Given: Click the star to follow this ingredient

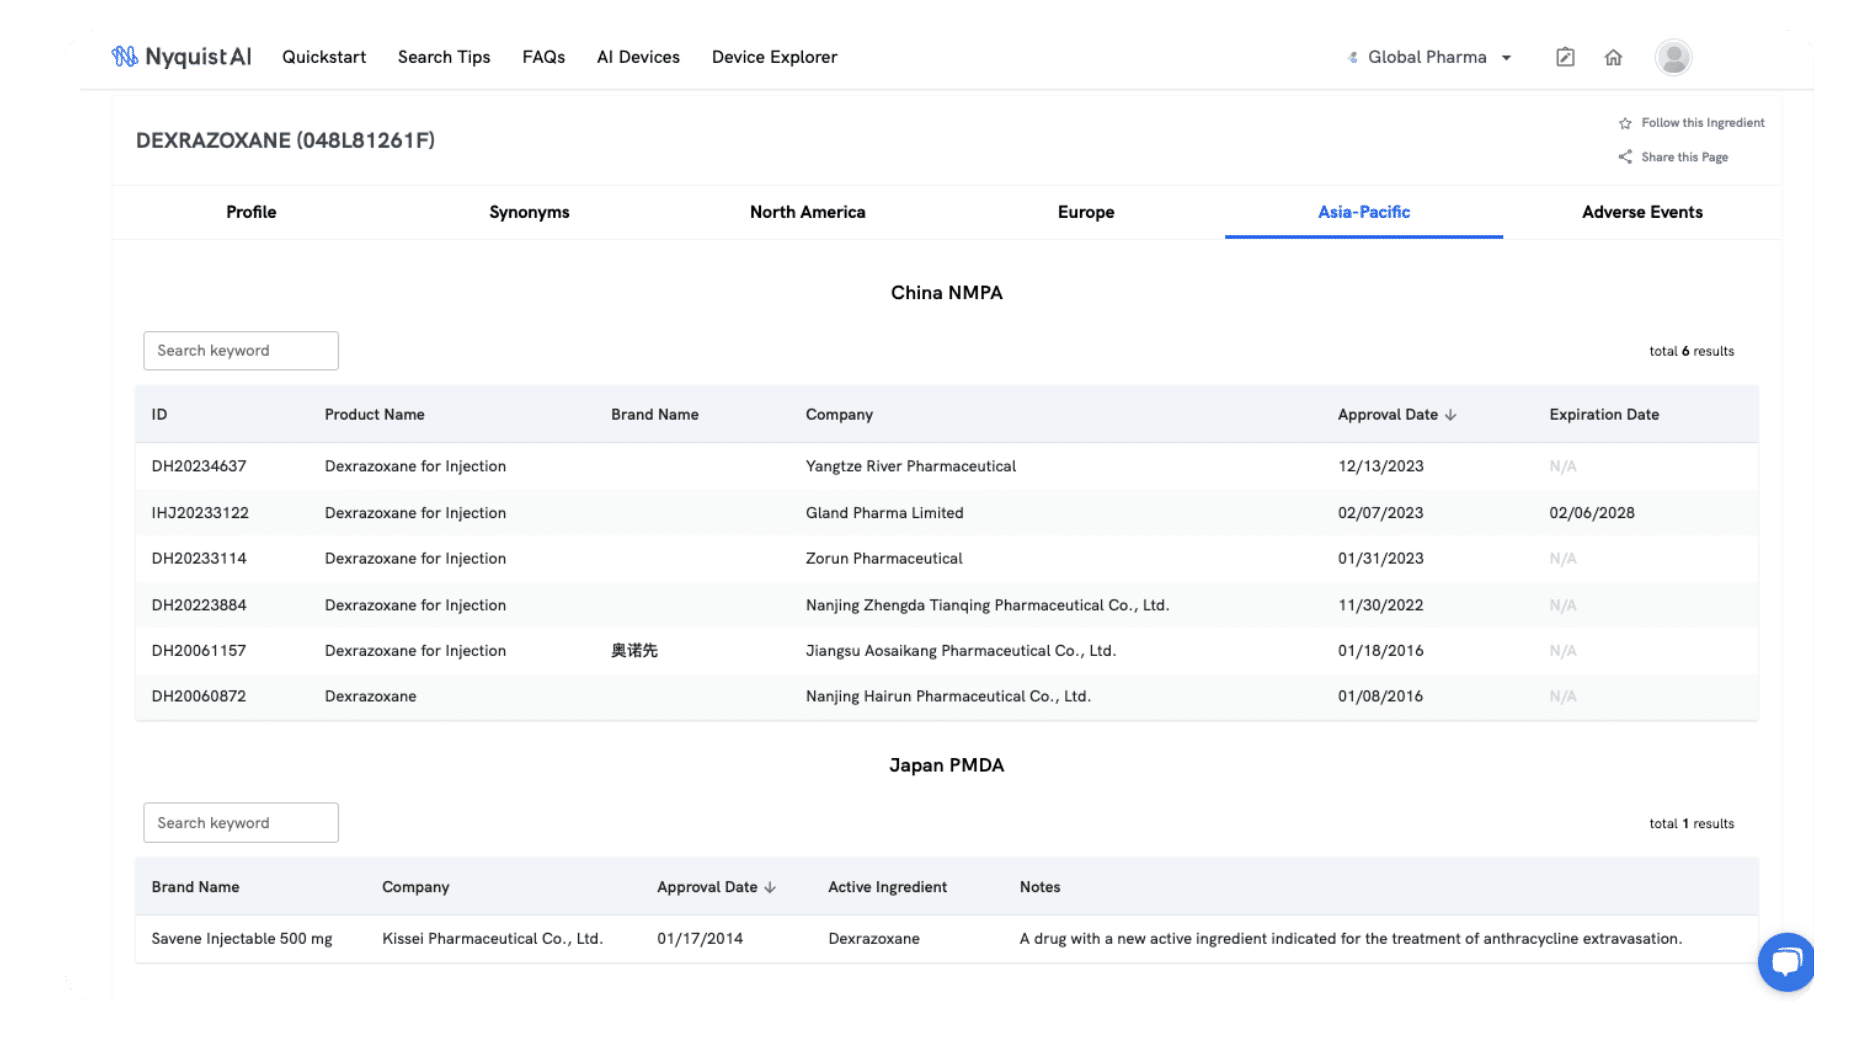Looking at the screenshot, I should pyautogui.click(x=1625, y=122).
